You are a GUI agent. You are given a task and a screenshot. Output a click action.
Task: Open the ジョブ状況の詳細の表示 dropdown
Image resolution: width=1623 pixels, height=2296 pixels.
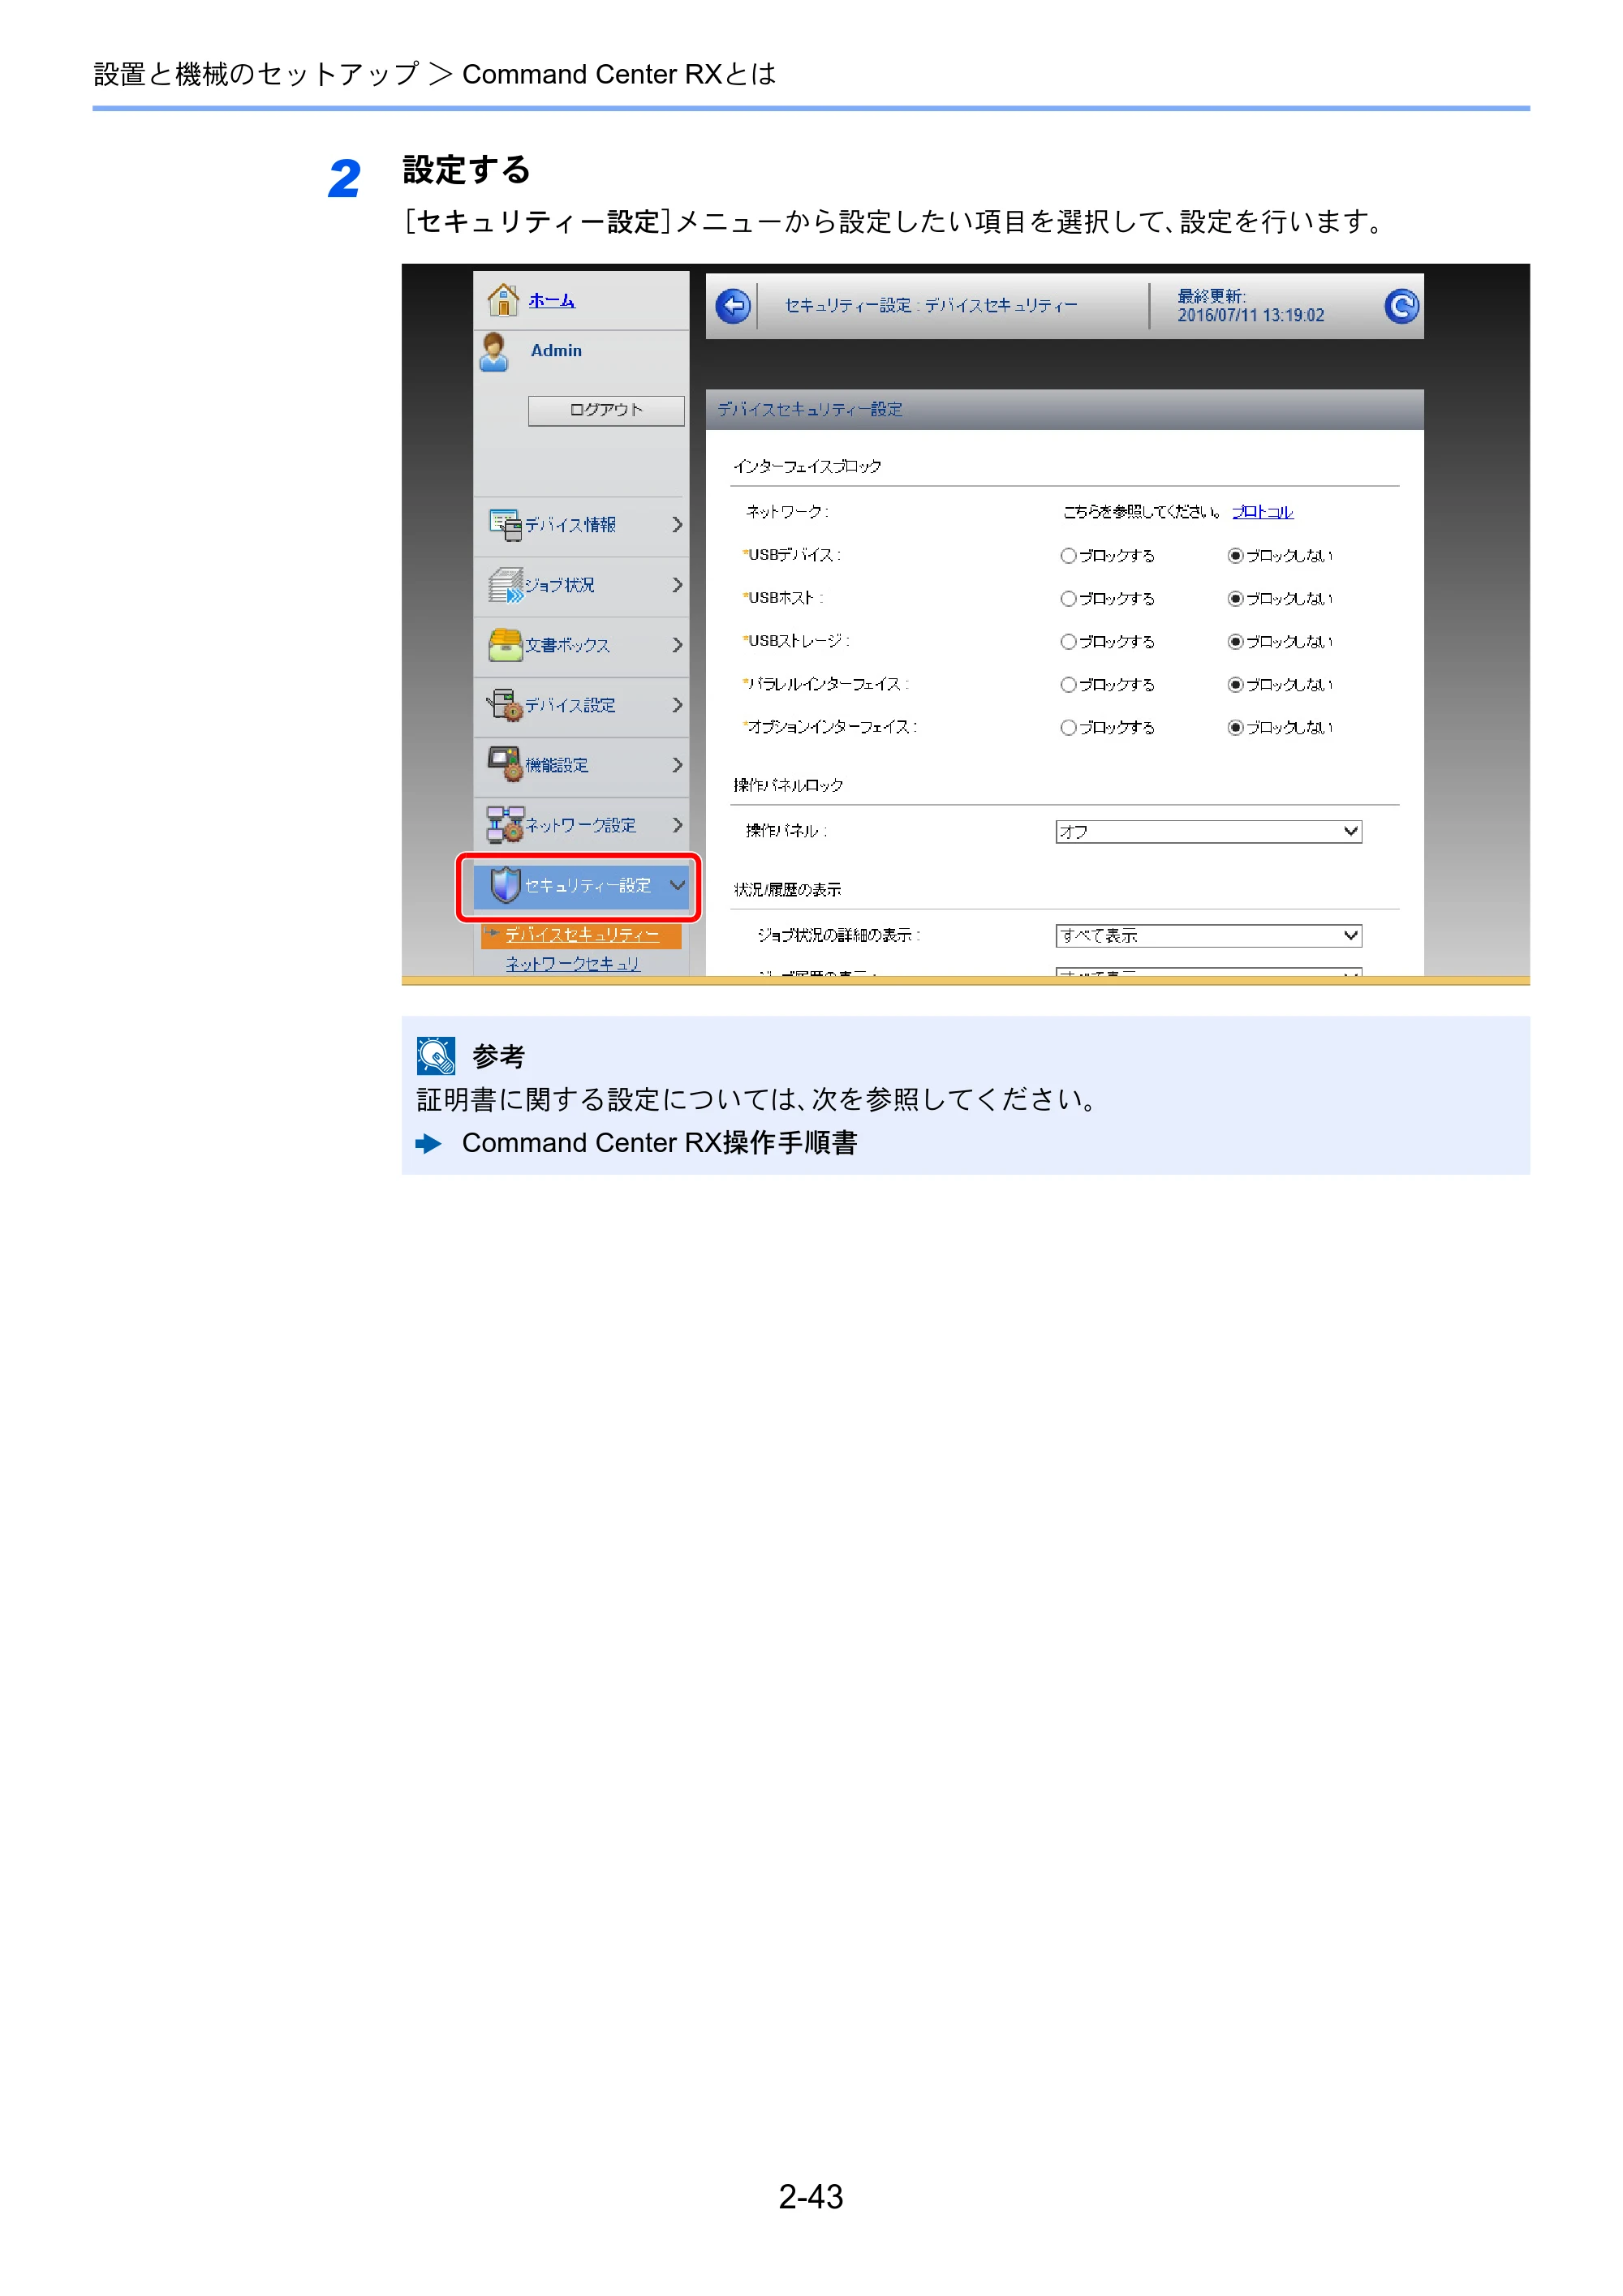(x=1208, y=936)
